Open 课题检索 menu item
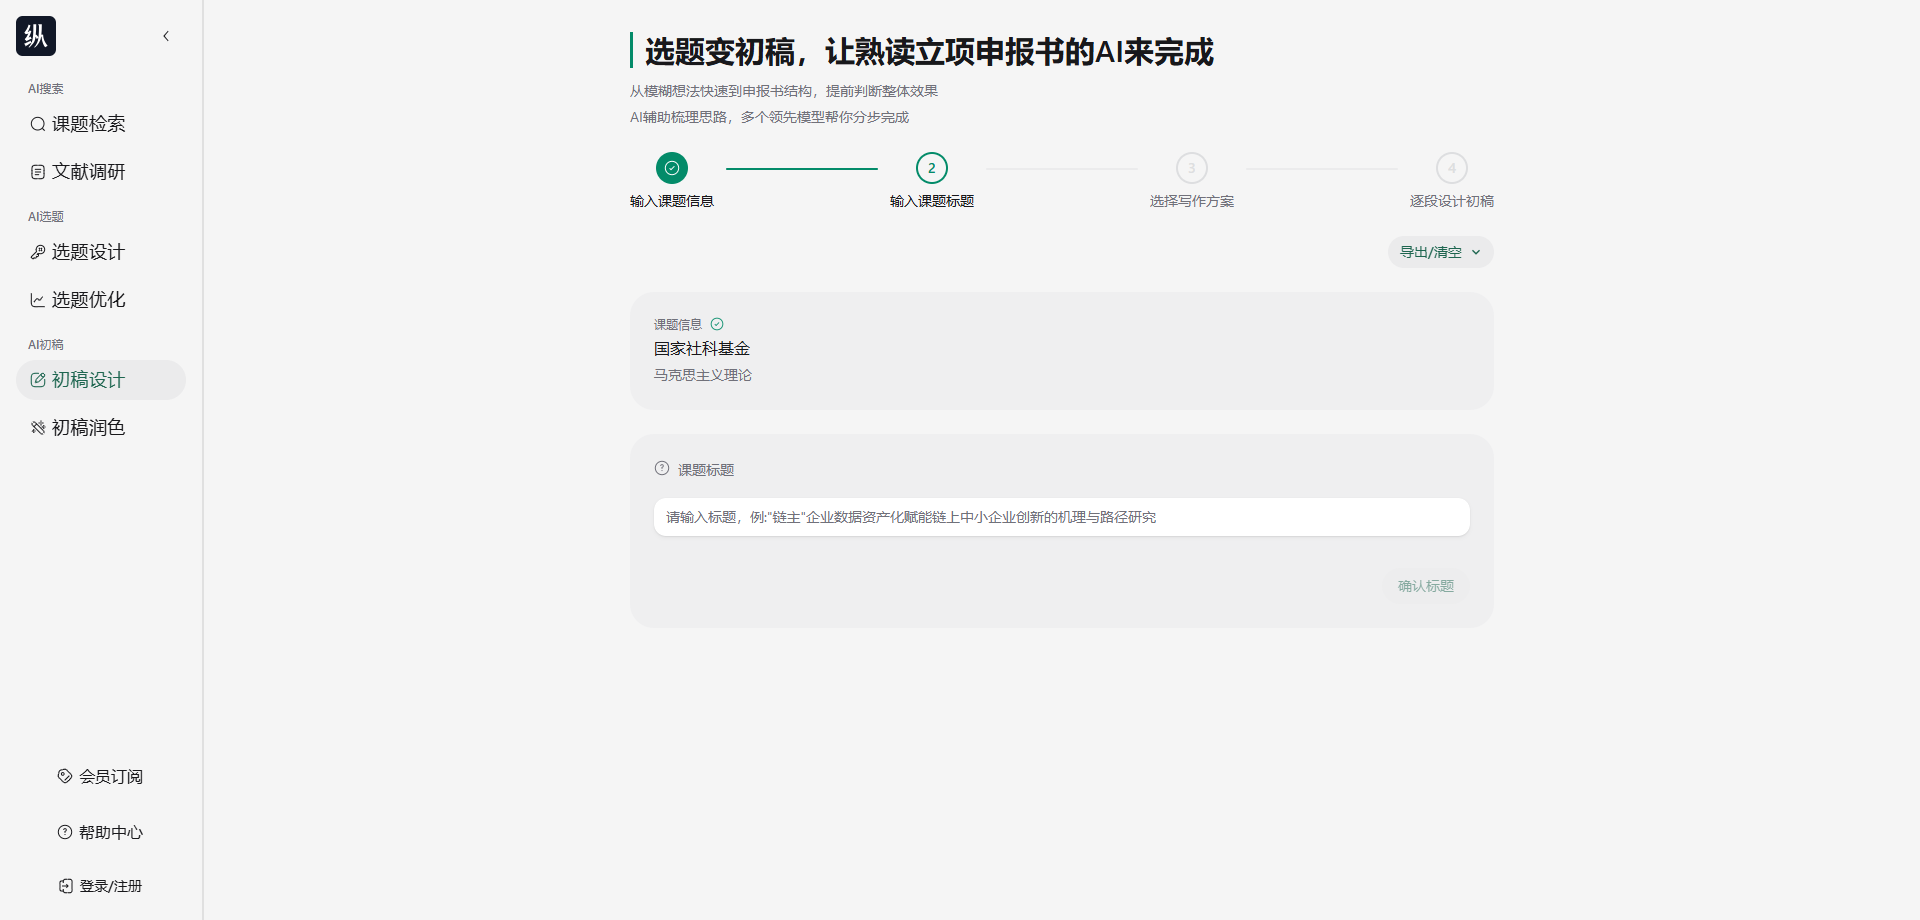 pos(101,124)
